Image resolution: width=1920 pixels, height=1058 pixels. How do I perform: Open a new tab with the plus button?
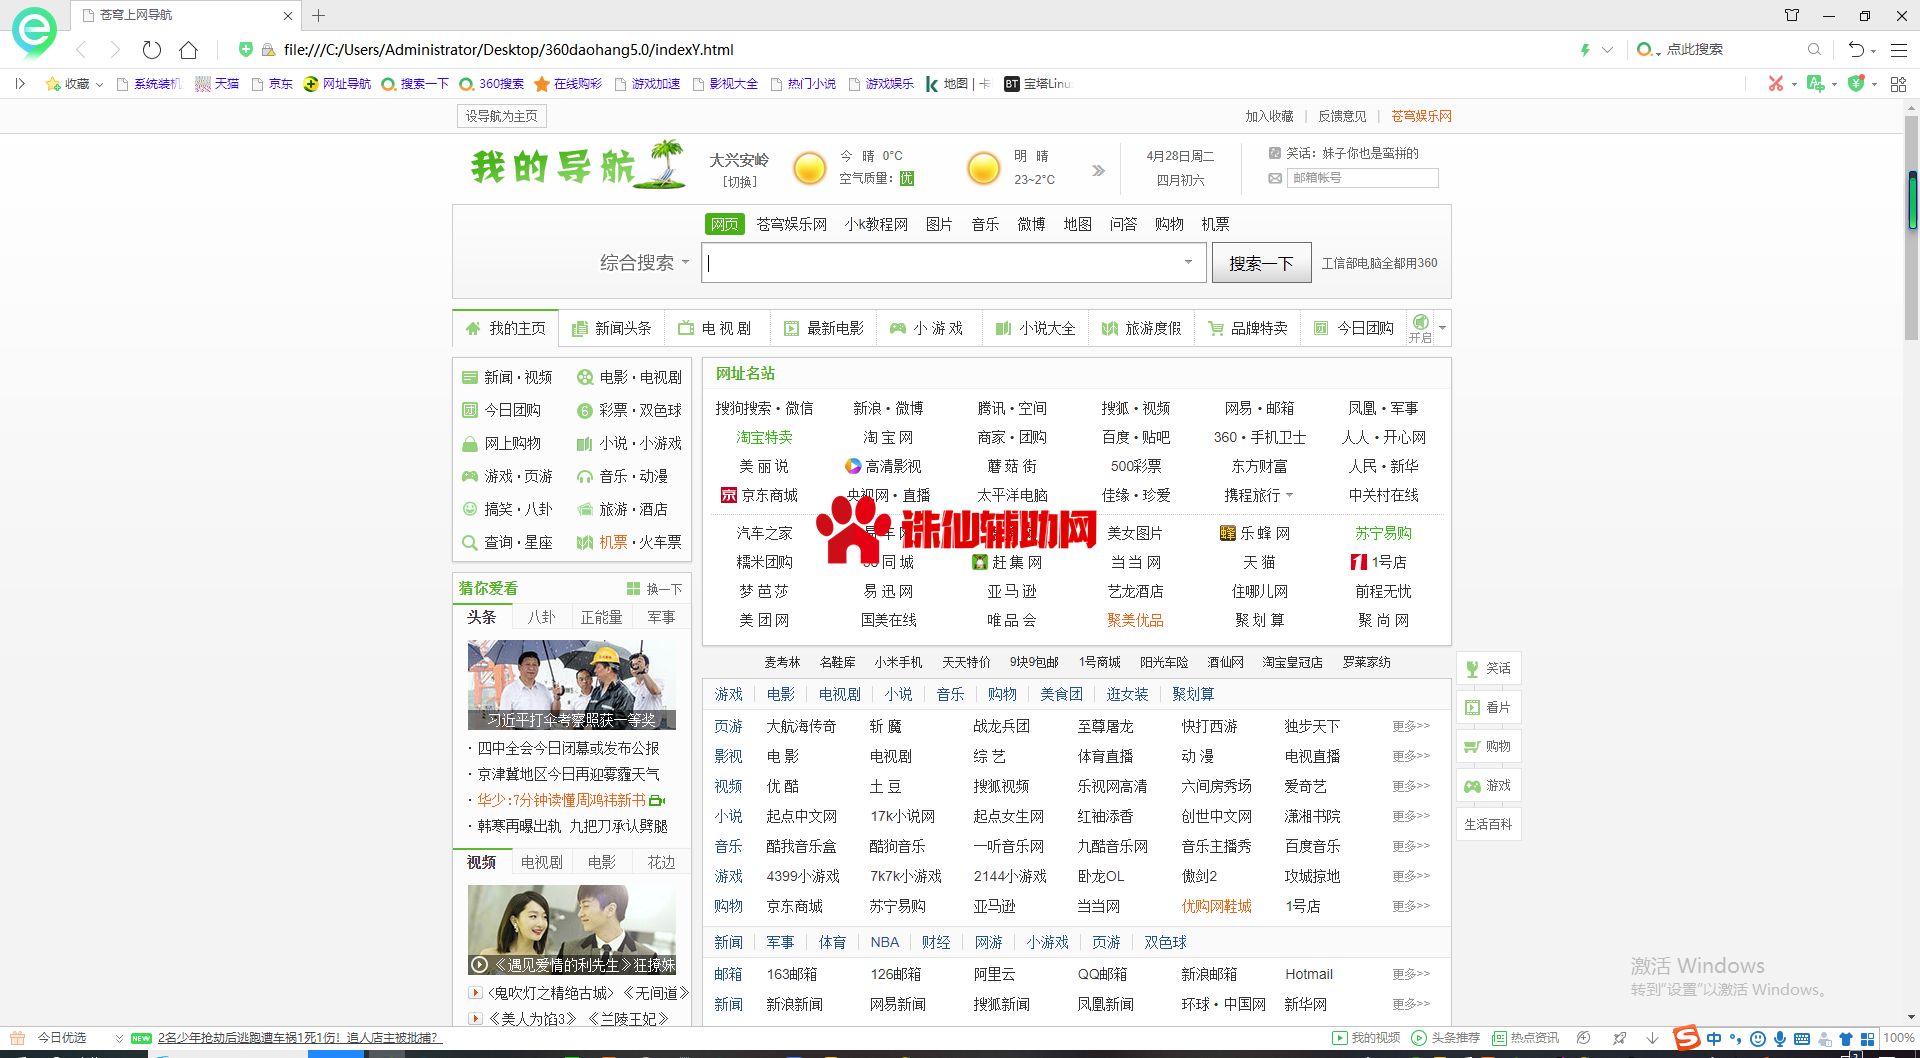tap(318, 15)
